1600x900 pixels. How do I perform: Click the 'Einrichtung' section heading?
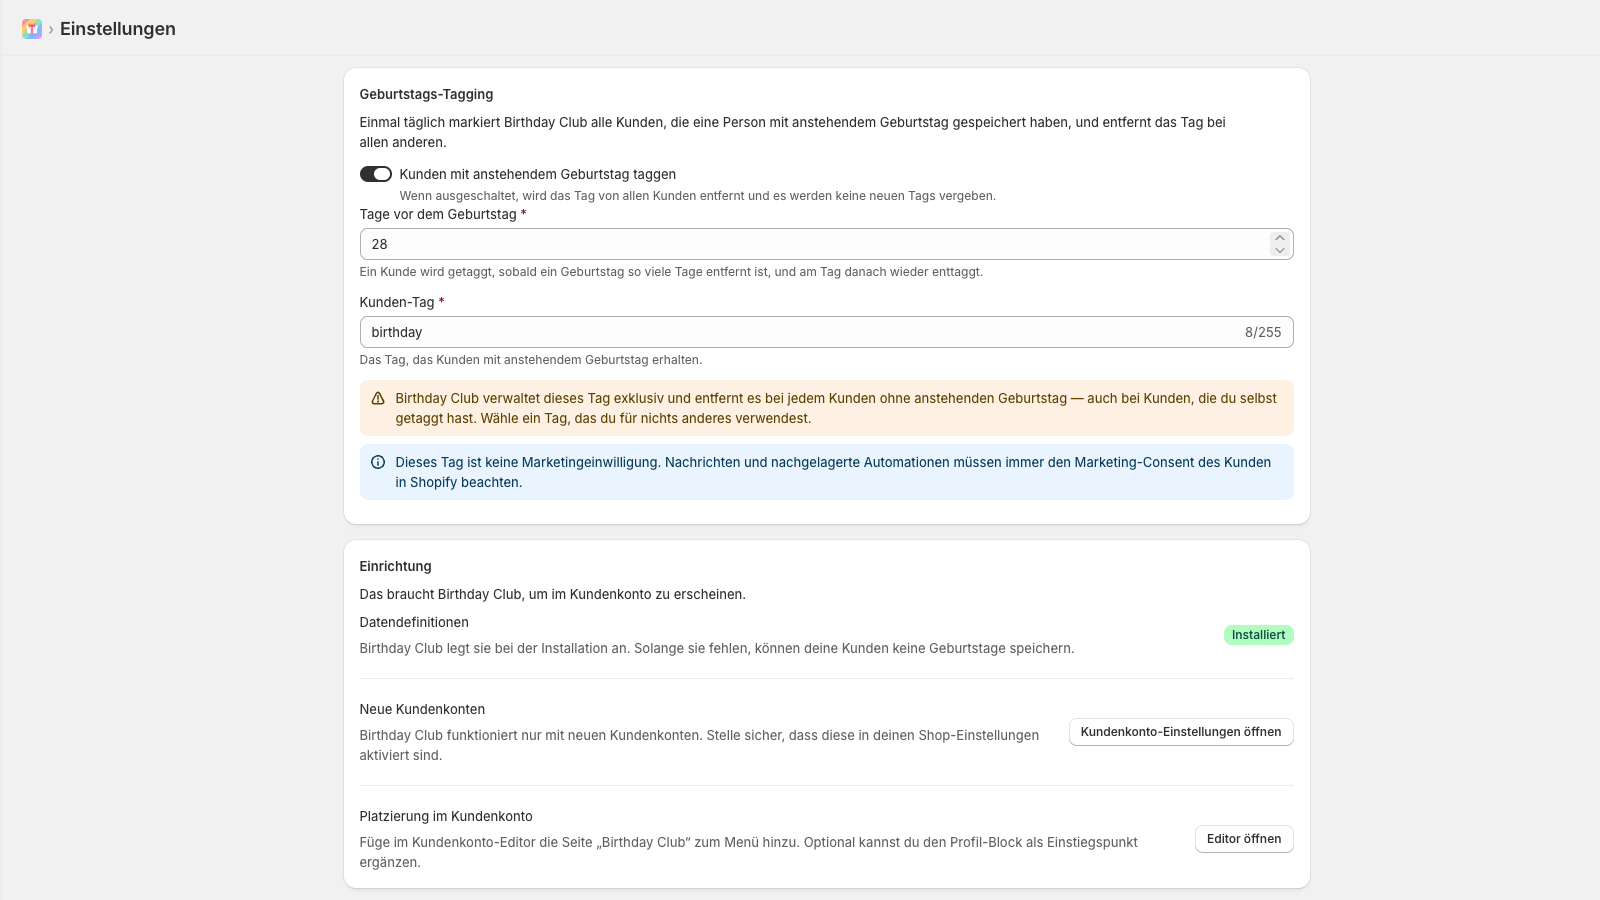coord(395,566)
